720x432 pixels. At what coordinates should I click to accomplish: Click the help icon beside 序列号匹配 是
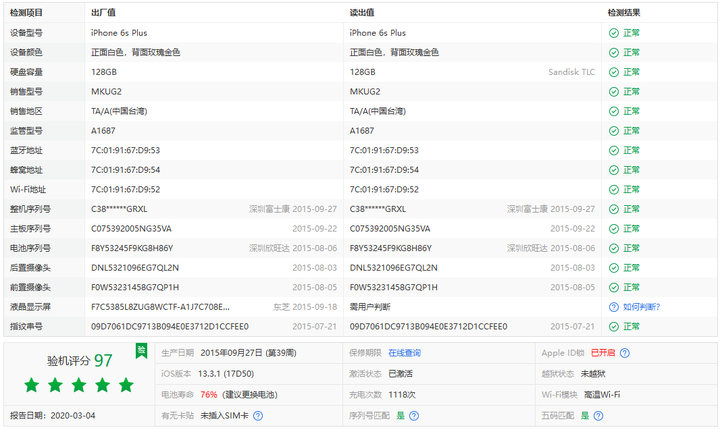414,416
